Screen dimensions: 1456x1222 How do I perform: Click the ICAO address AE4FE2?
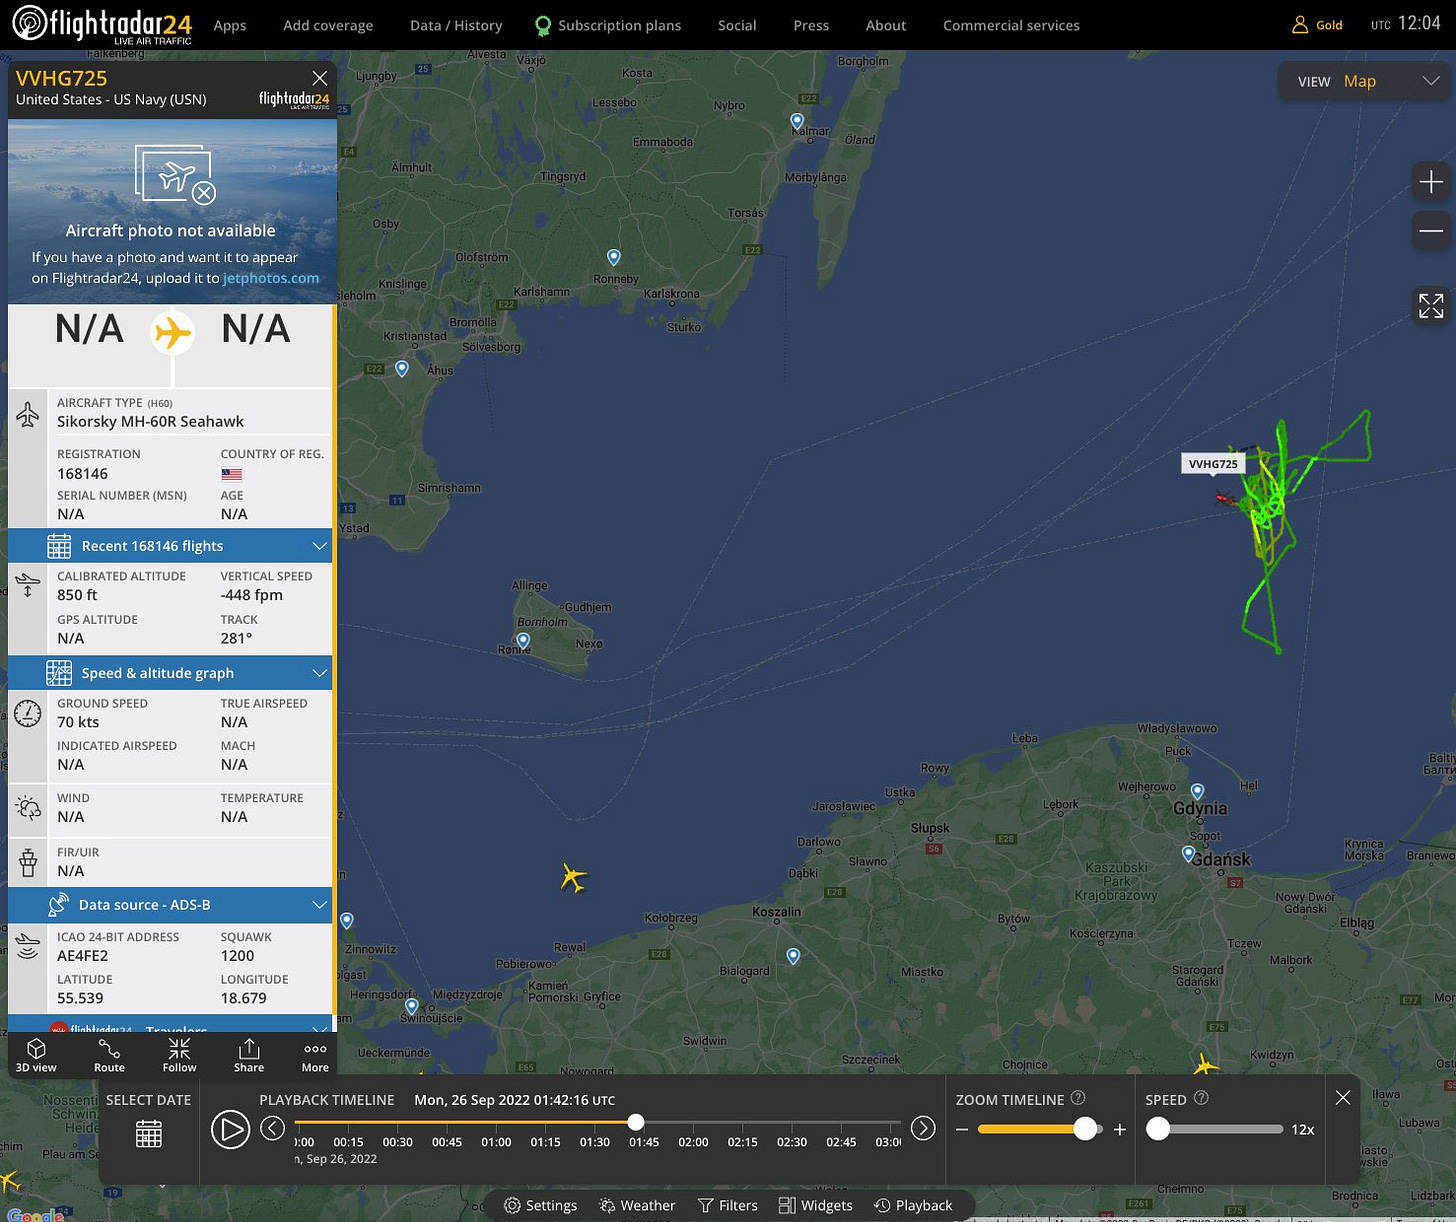coord(82,956)
